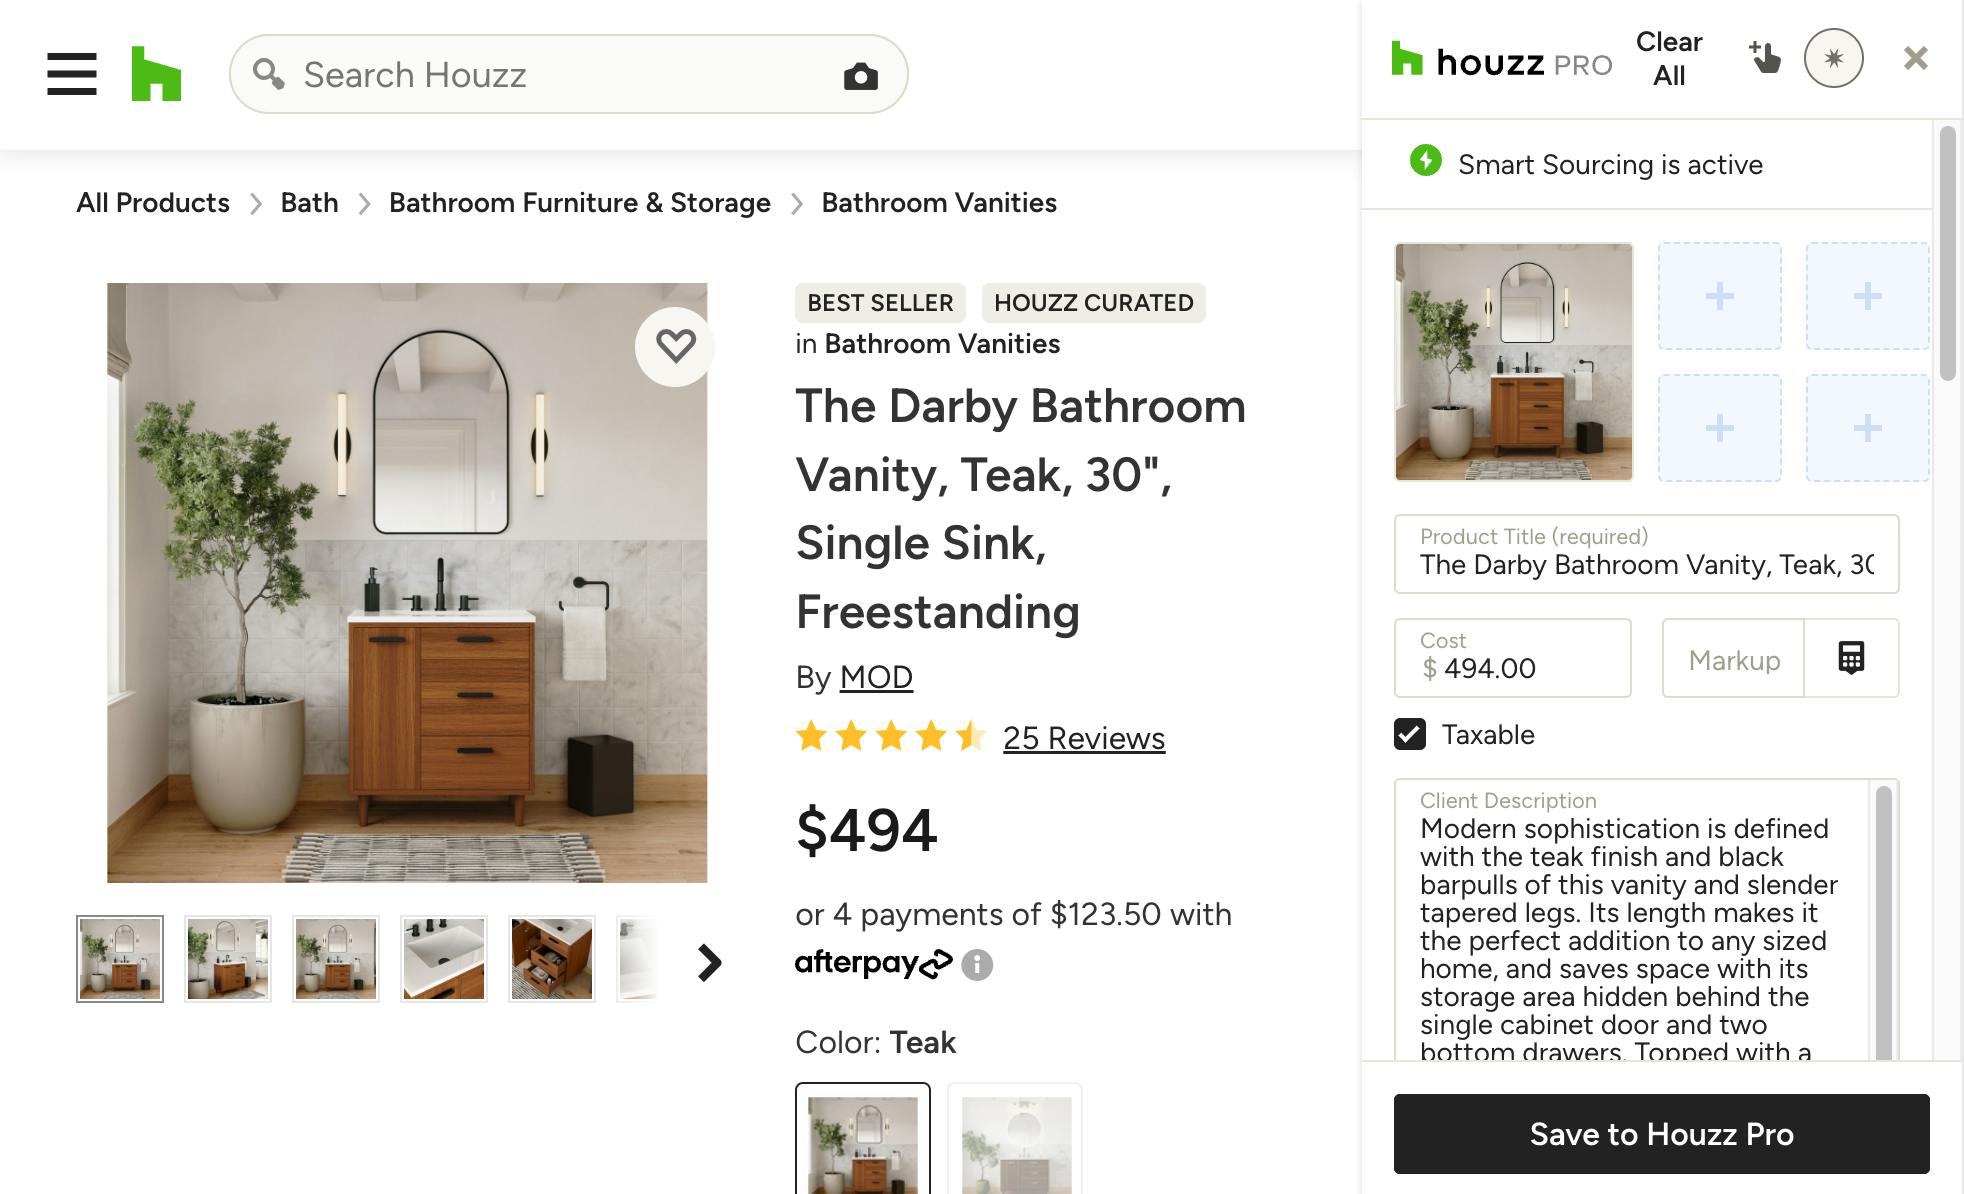1964x1194 pixels.
Task: Open All Products breadcrumb
Action: click(x=153, y=203)
